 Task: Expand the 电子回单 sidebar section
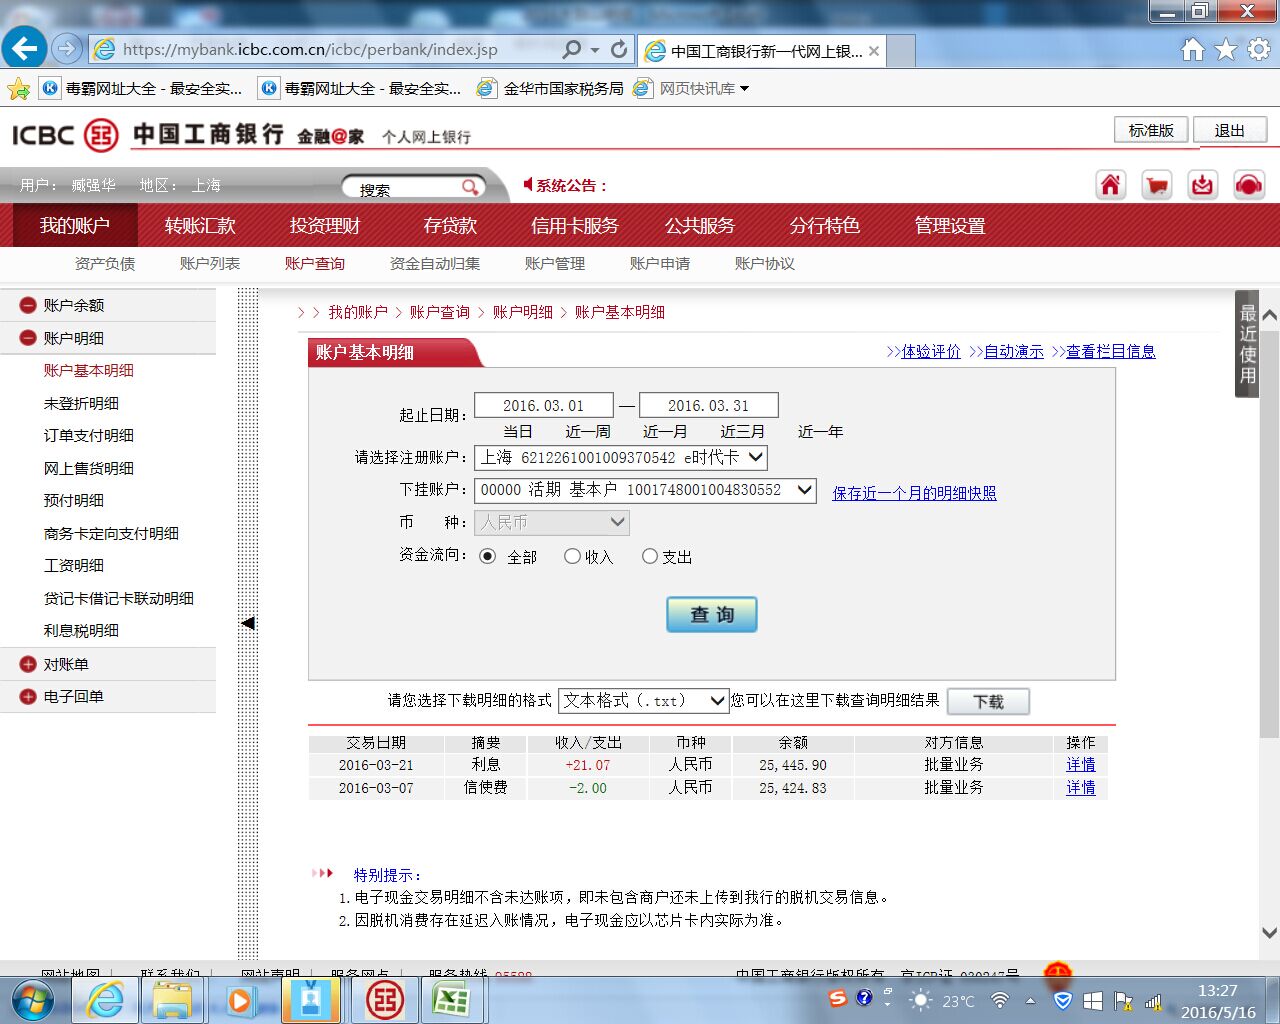click(28, 696)
